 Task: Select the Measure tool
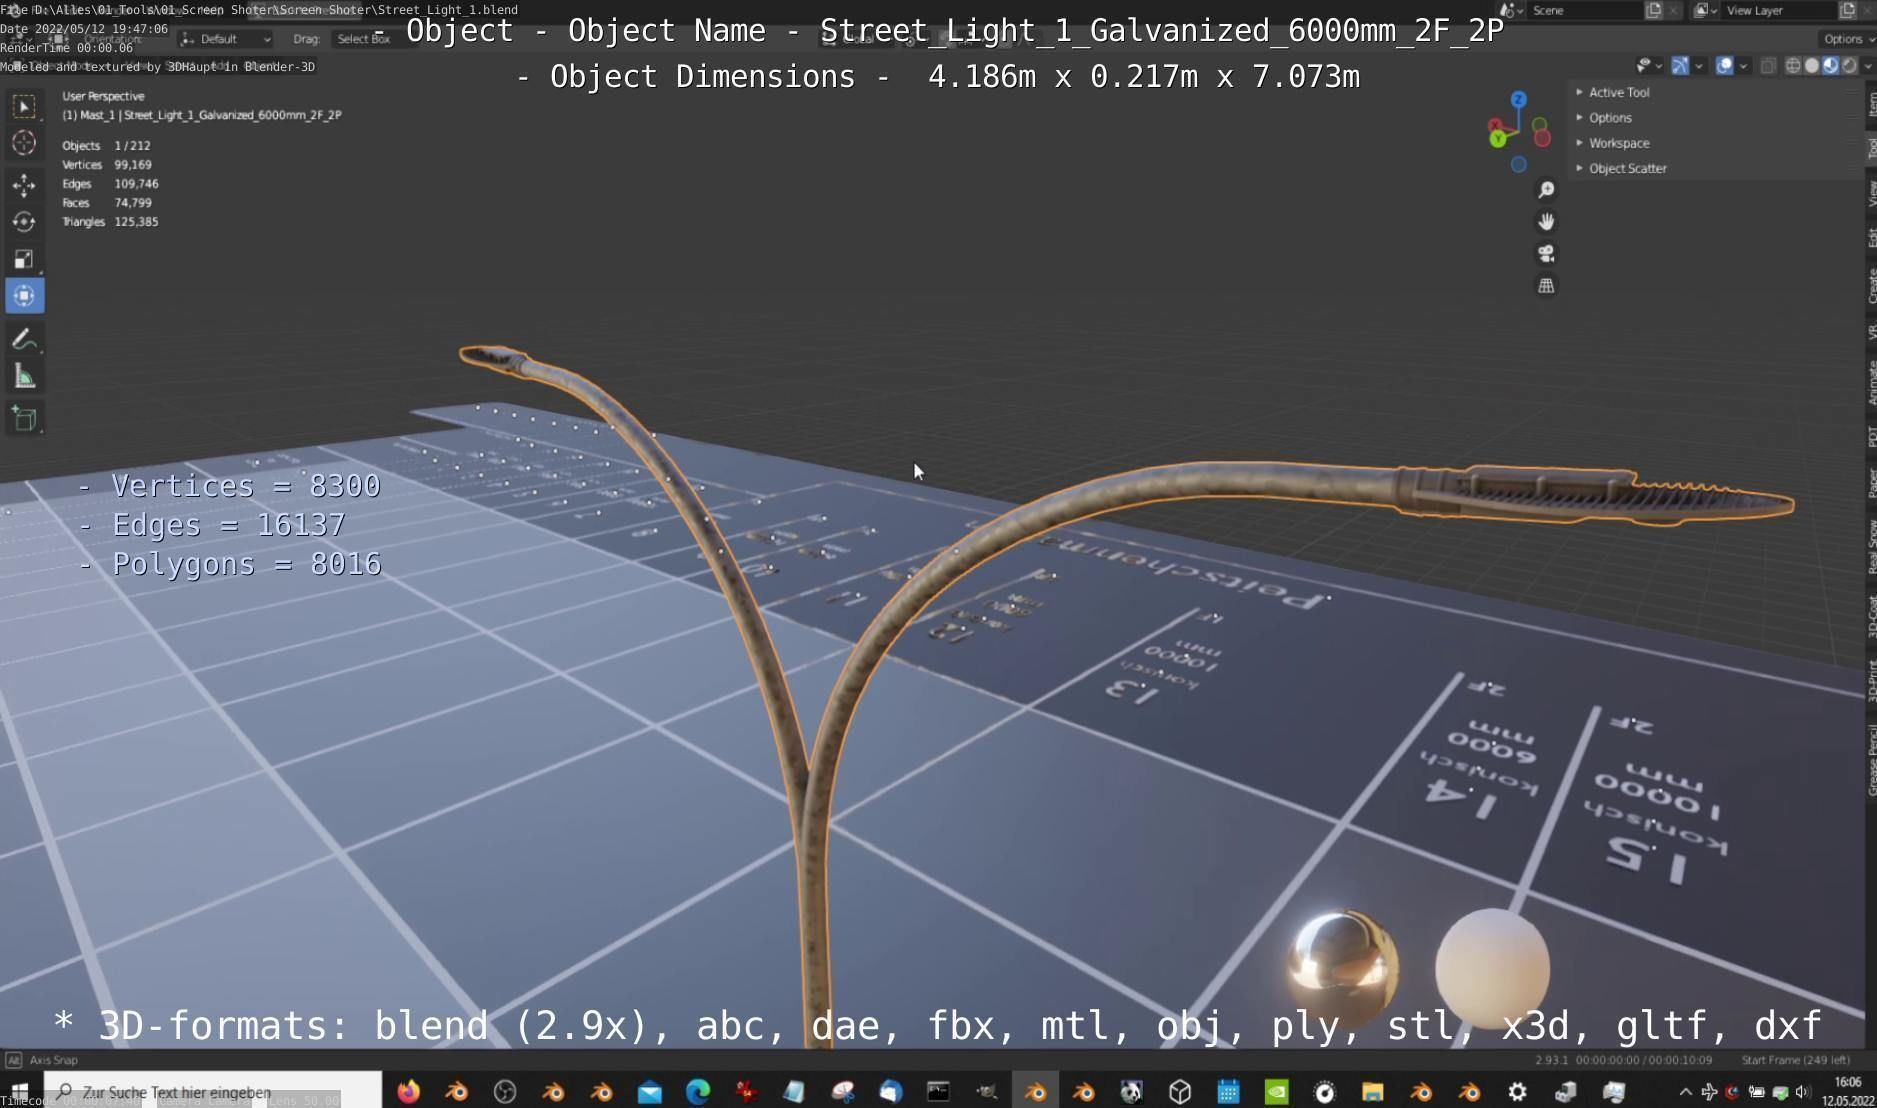[x=24, y=377]
